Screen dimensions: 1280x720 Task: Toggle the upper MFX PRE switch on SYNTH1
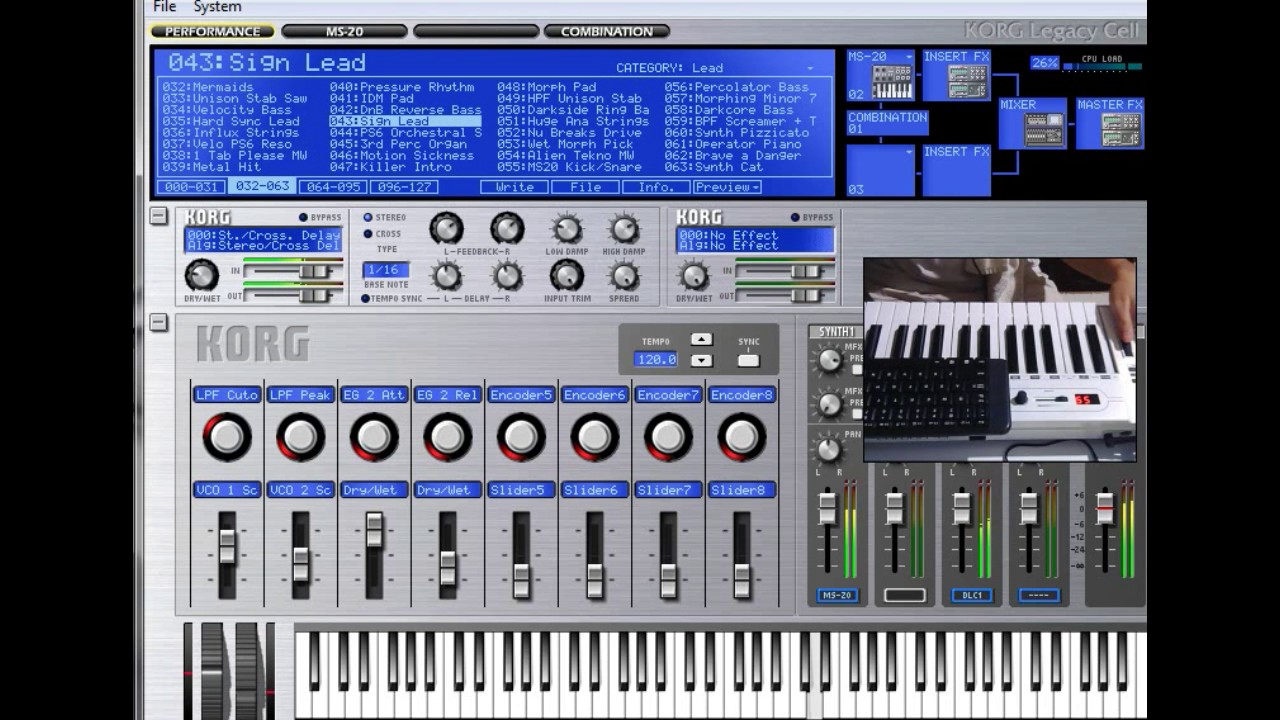(856, 369)
